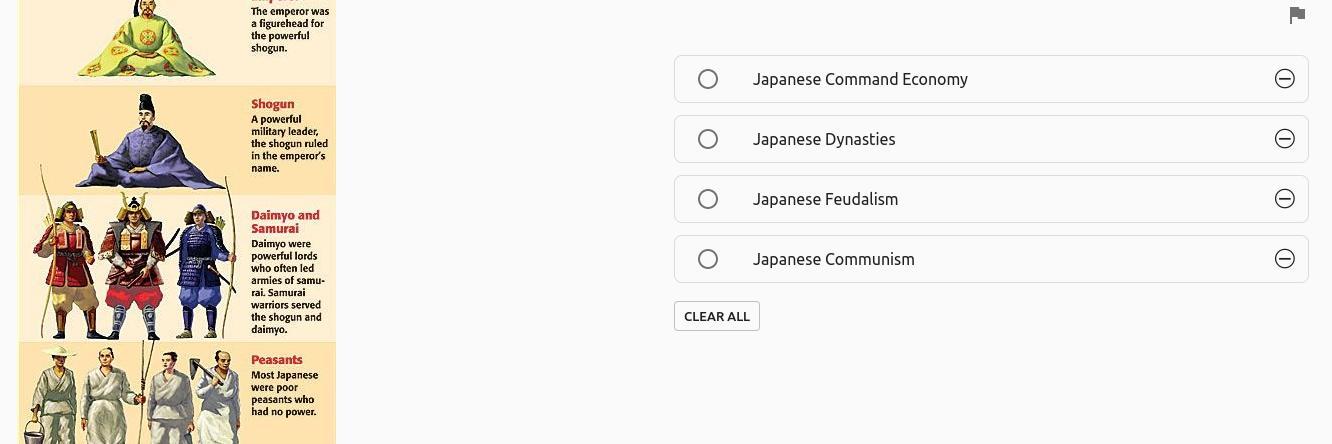Select the Japanese Command Economy radio button

708,79
